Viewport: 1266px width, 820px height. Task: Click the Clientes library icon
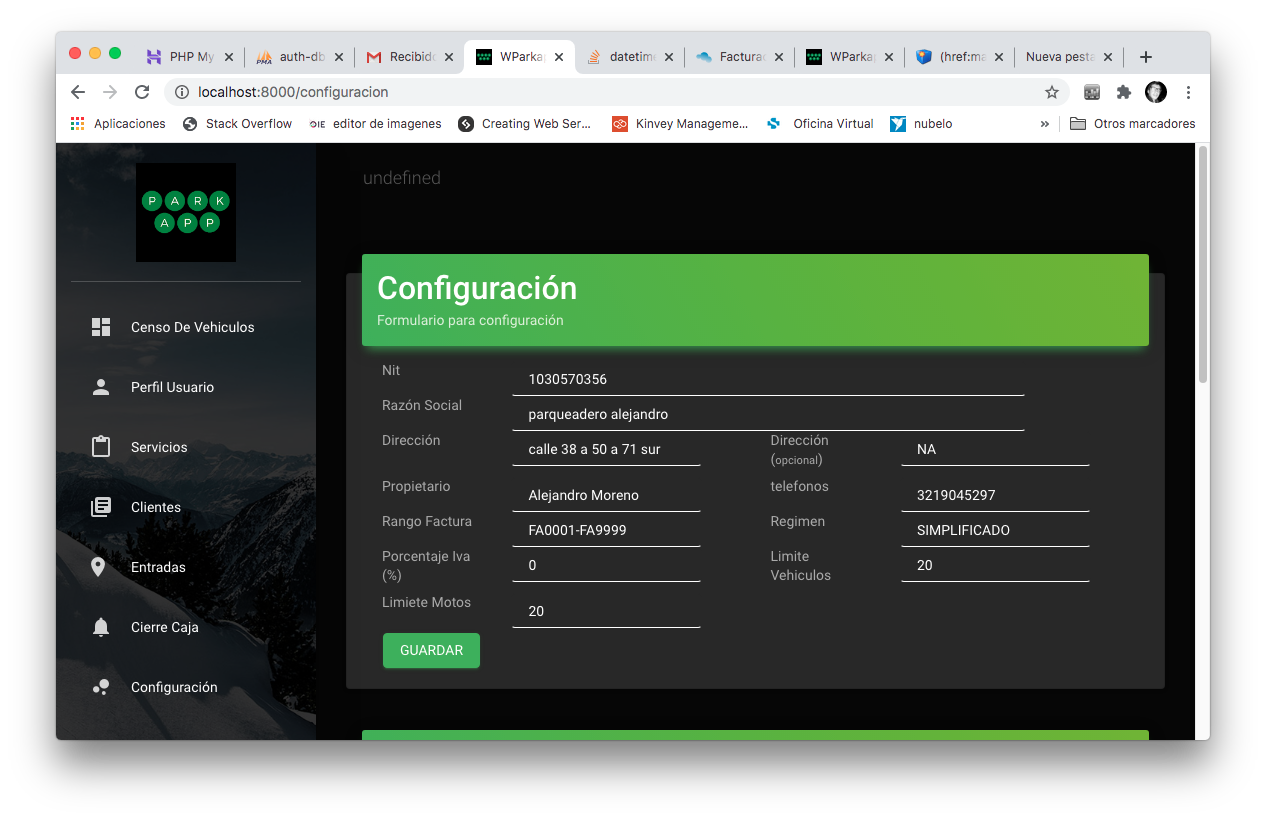click(x=101, y=507)
